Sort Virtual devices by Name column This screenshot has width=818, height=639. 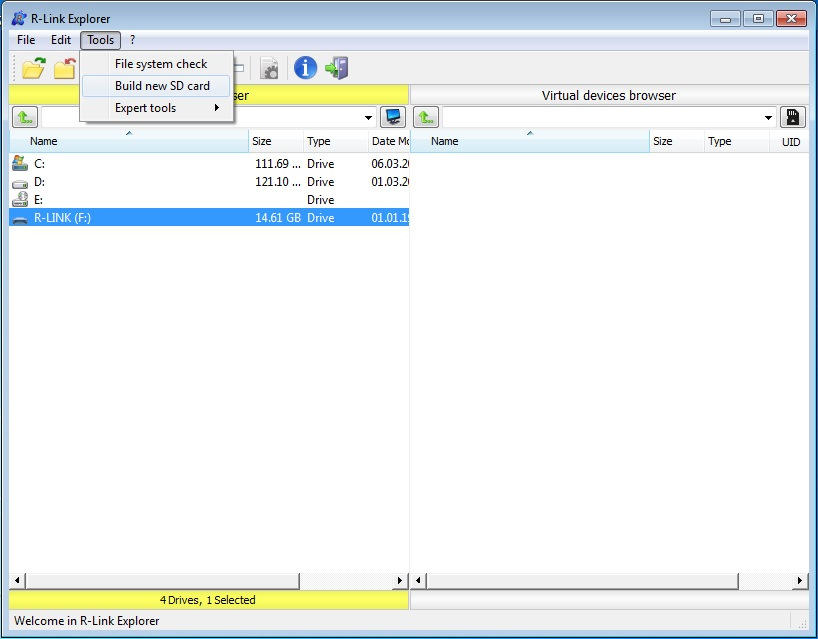(530, 141)
